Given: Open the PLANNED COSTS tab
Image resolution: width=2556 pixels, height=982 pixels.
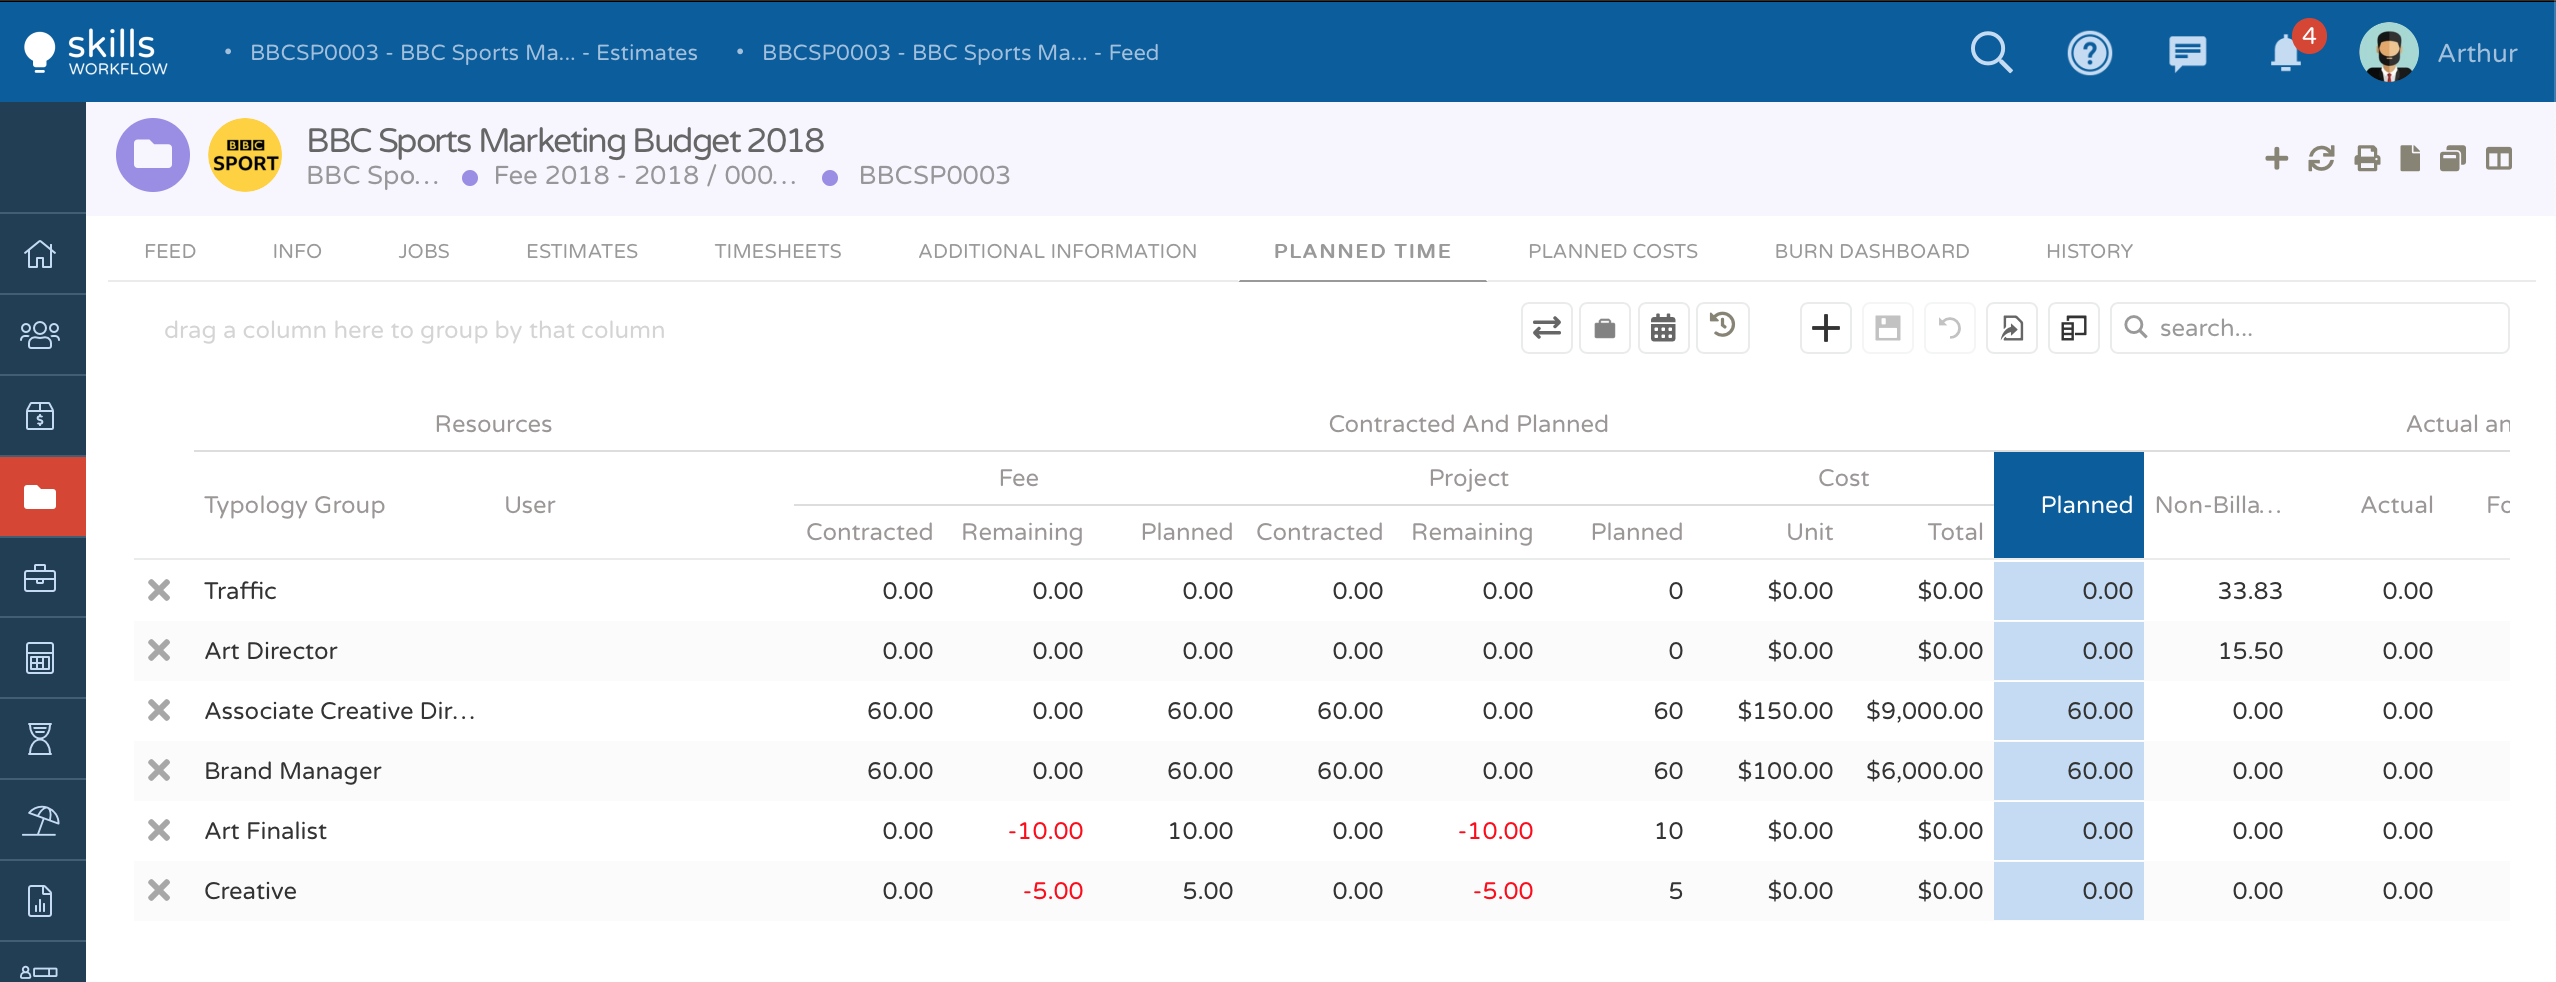Looking at the screenshot, I should tap(1613, 251).
